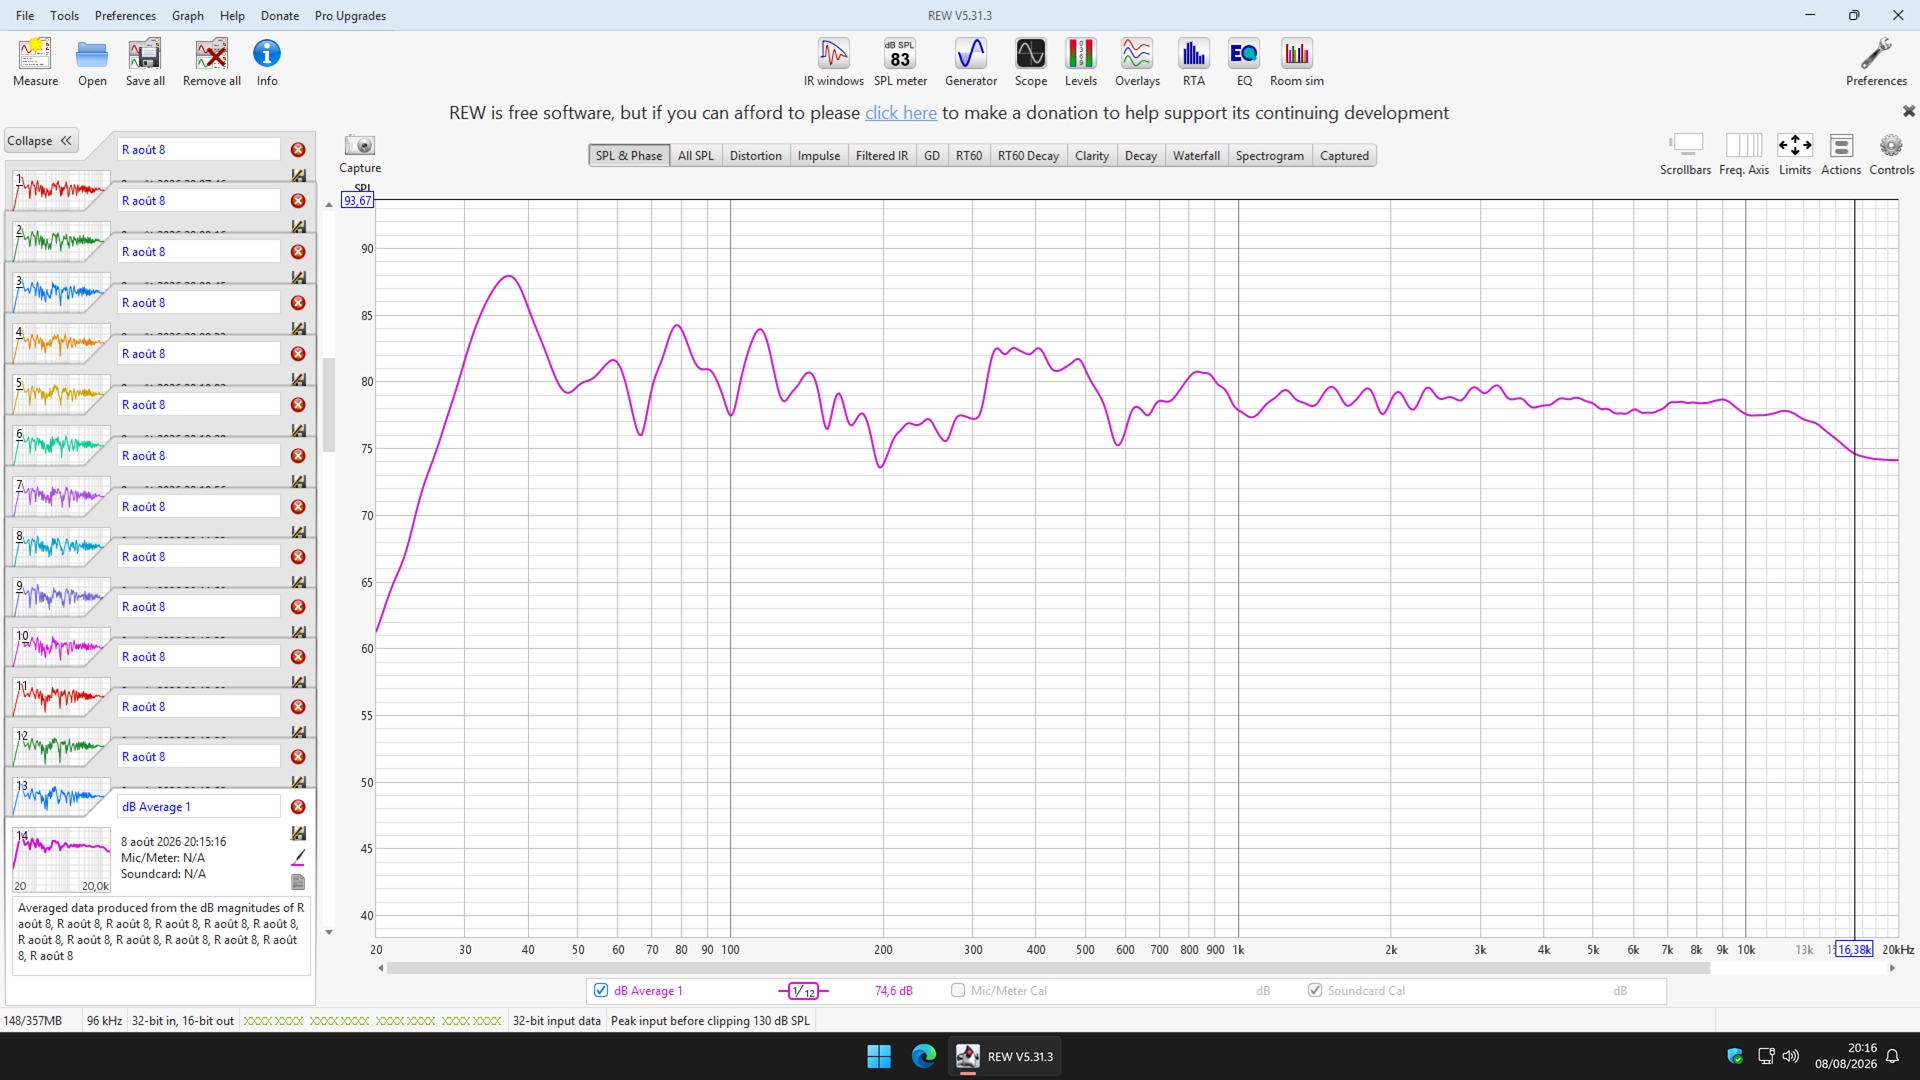Select measurement thumbnail number 5
Viewport: 1920px width, 1080px height.
pyautogui.click(x=60, y=395)
